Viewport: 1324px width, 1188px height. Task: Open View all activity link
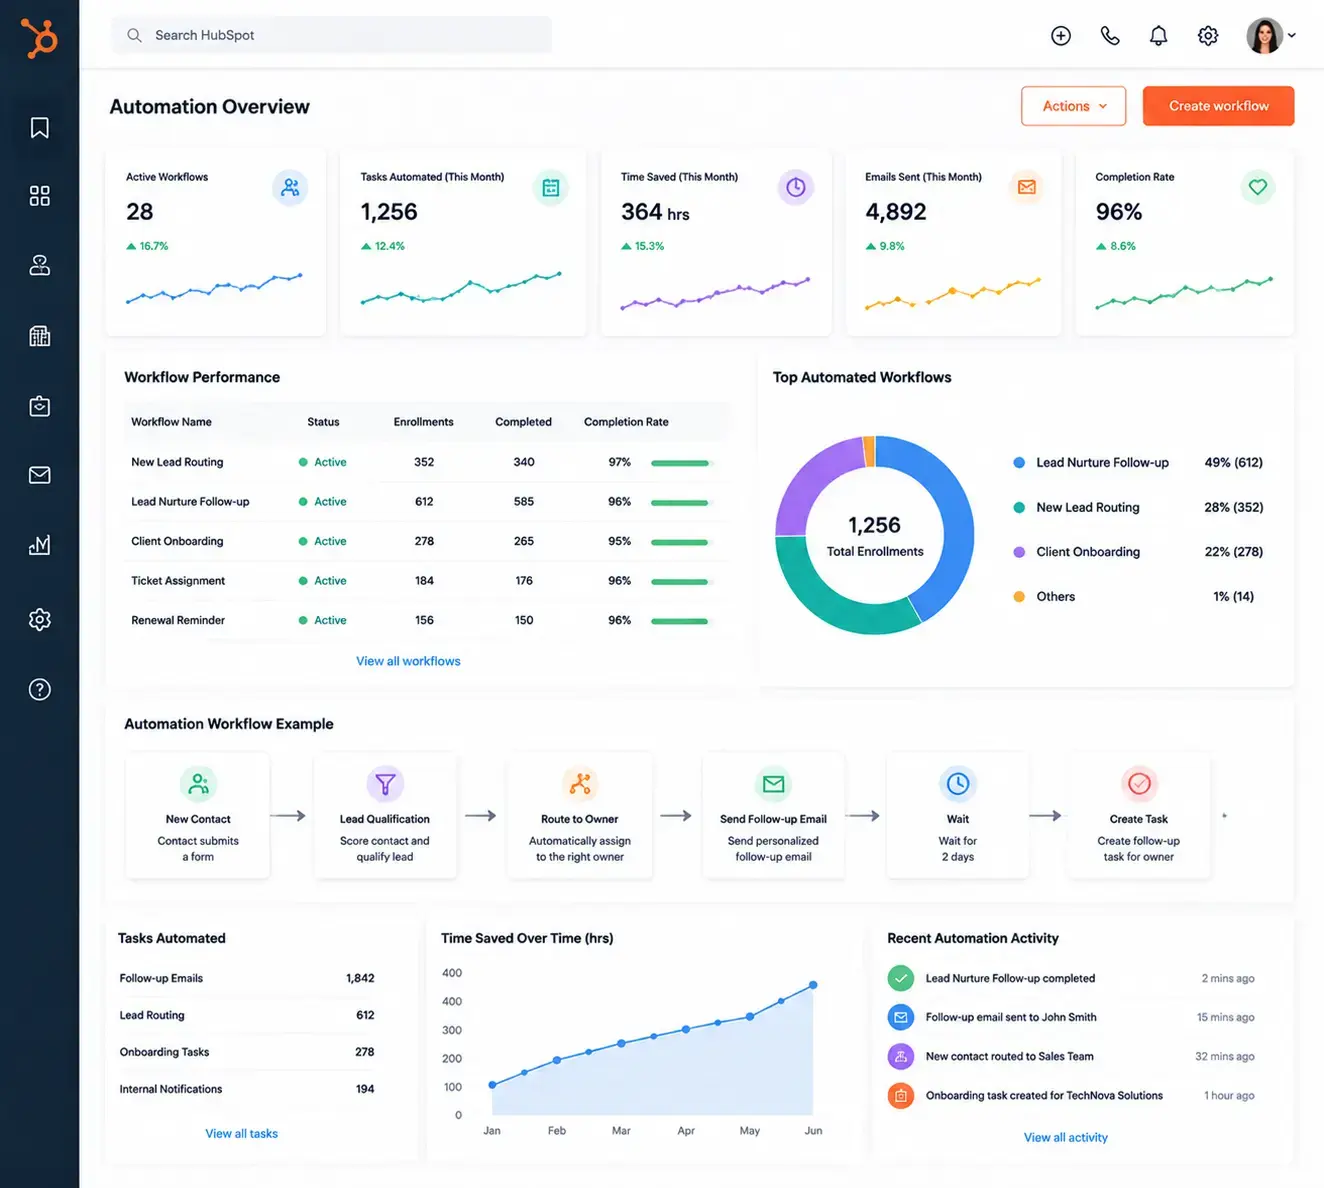pos(1066,1137)
